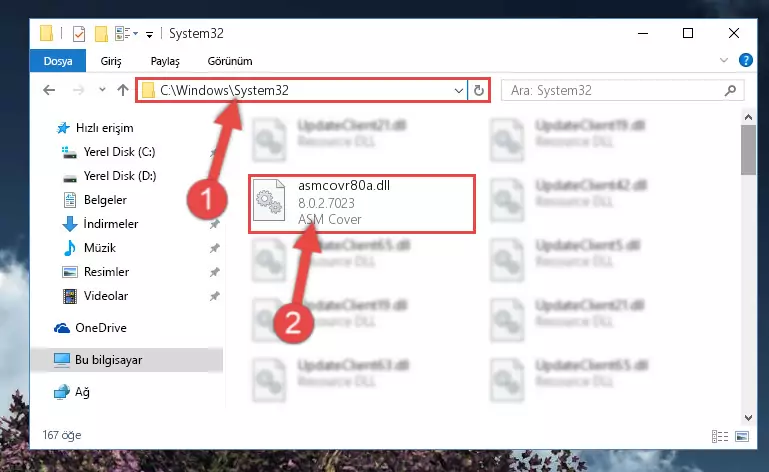The width and height of the screenshot is (769, 472).
Task: Expand the ribbon with the chevron
Action: tap(723, 60)
